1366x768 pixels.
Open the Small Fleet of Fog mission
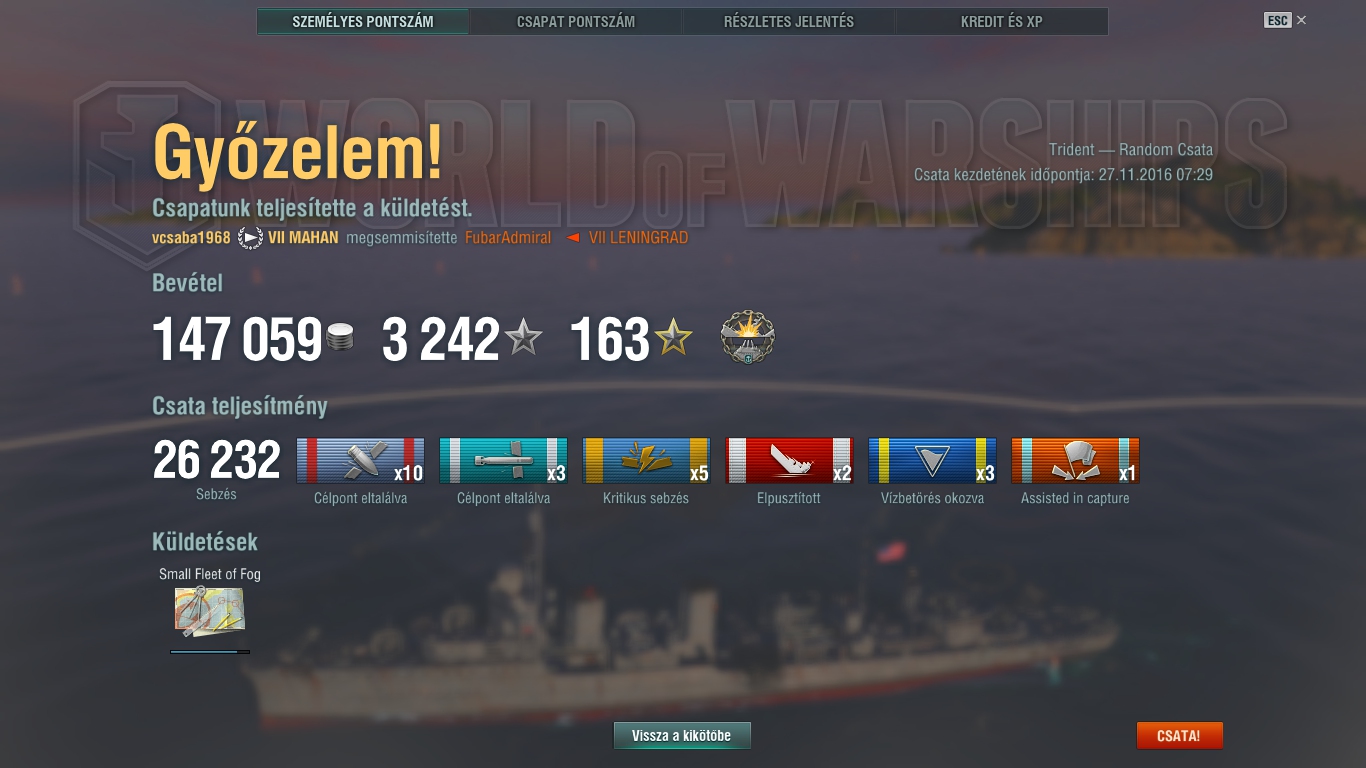tap(209, 612)
